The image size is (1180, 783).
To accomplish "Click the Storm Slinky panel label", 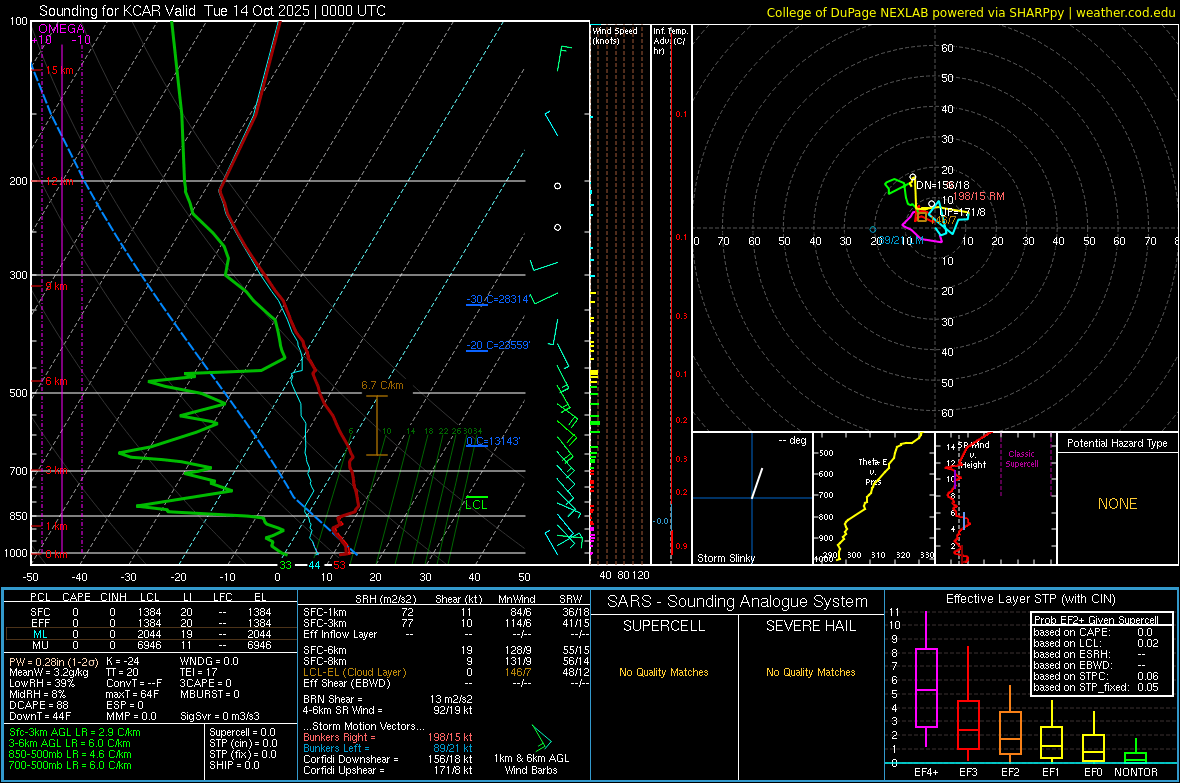I will coord(725,558).
